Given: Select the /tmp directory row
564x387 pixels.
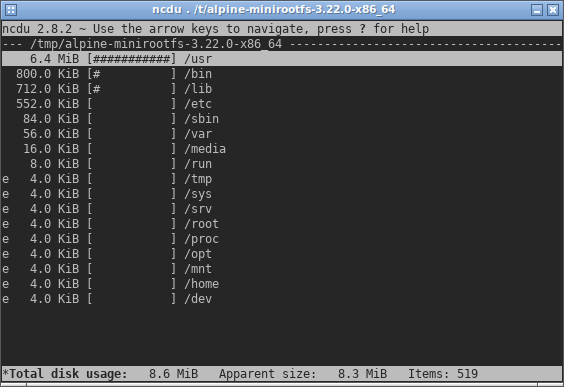Looking at the screenshot, I should coord(282,179).
